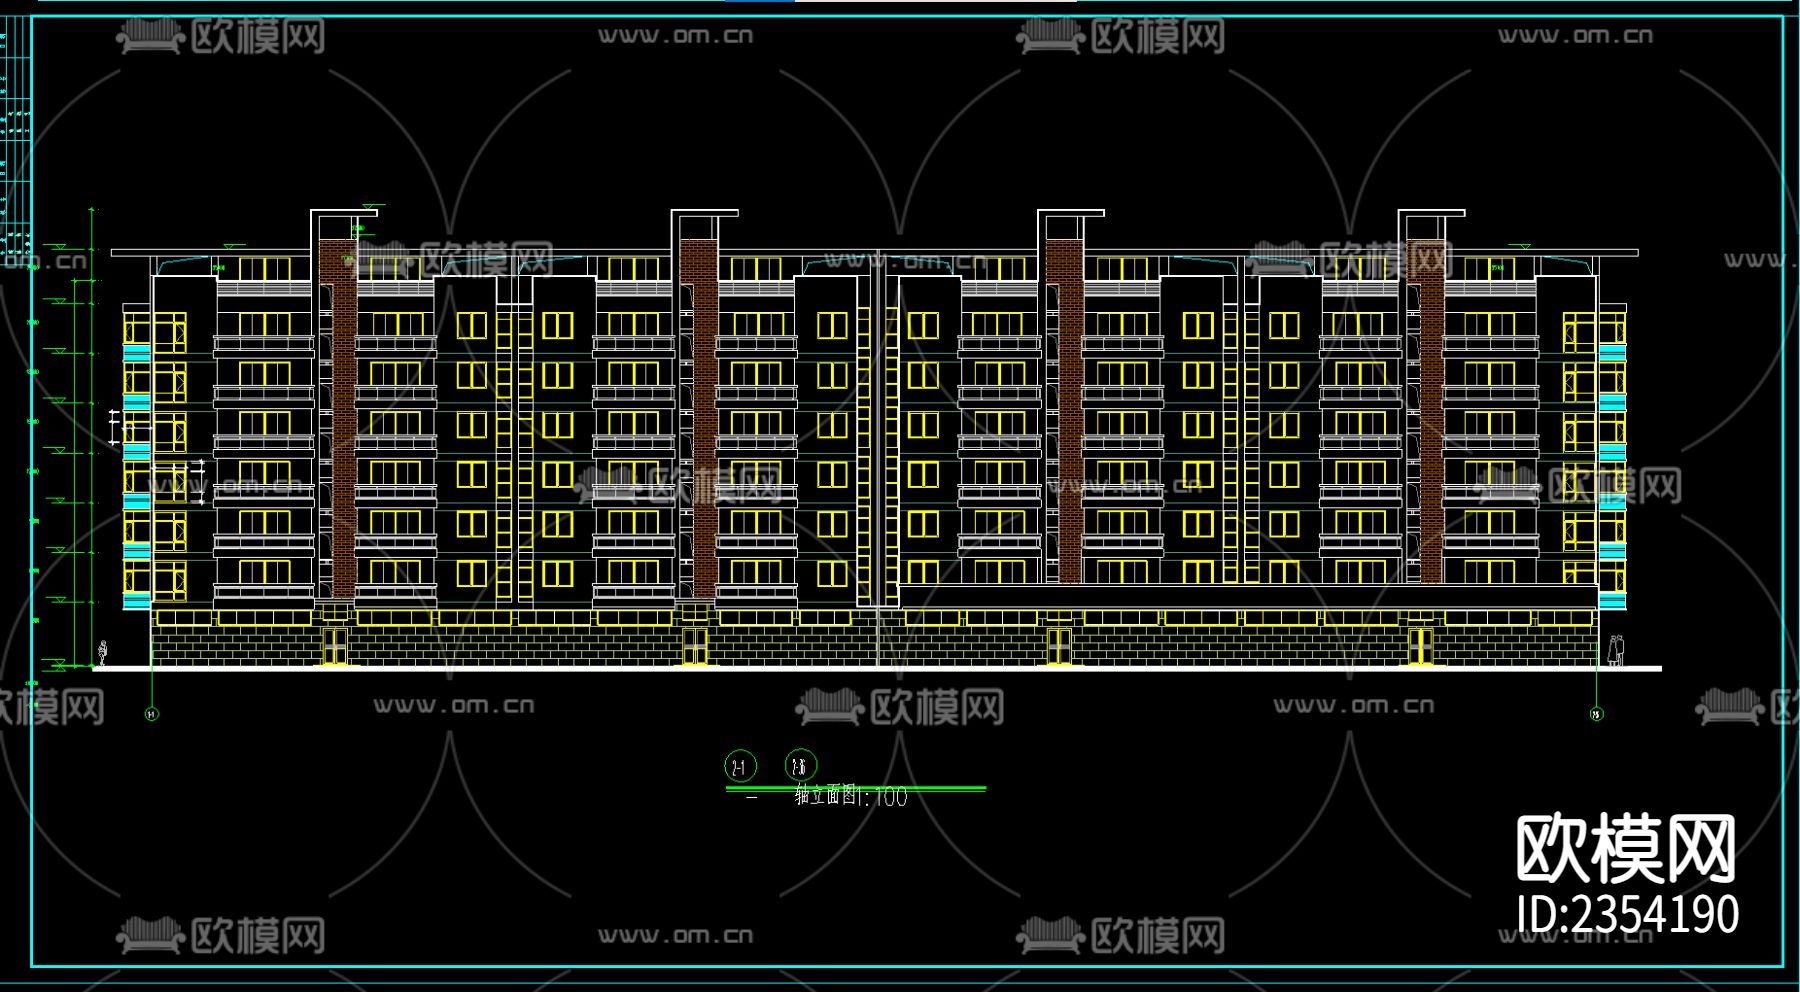Select the human scale figures right of building
This screenshot has height=992, width=1800.
(1615, 651)
